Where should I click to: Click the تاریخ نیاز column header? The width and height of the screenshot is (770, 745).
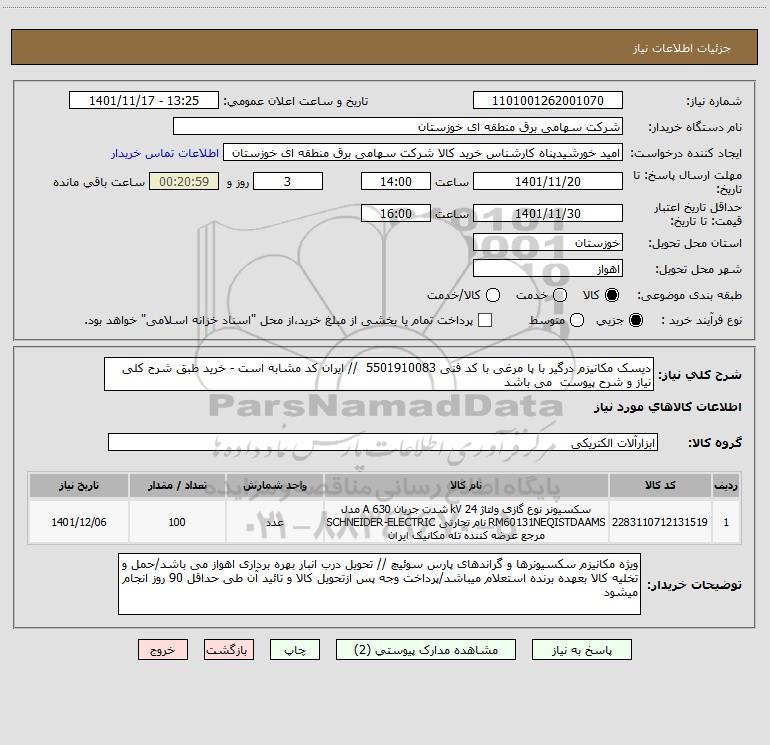[79, 485]
